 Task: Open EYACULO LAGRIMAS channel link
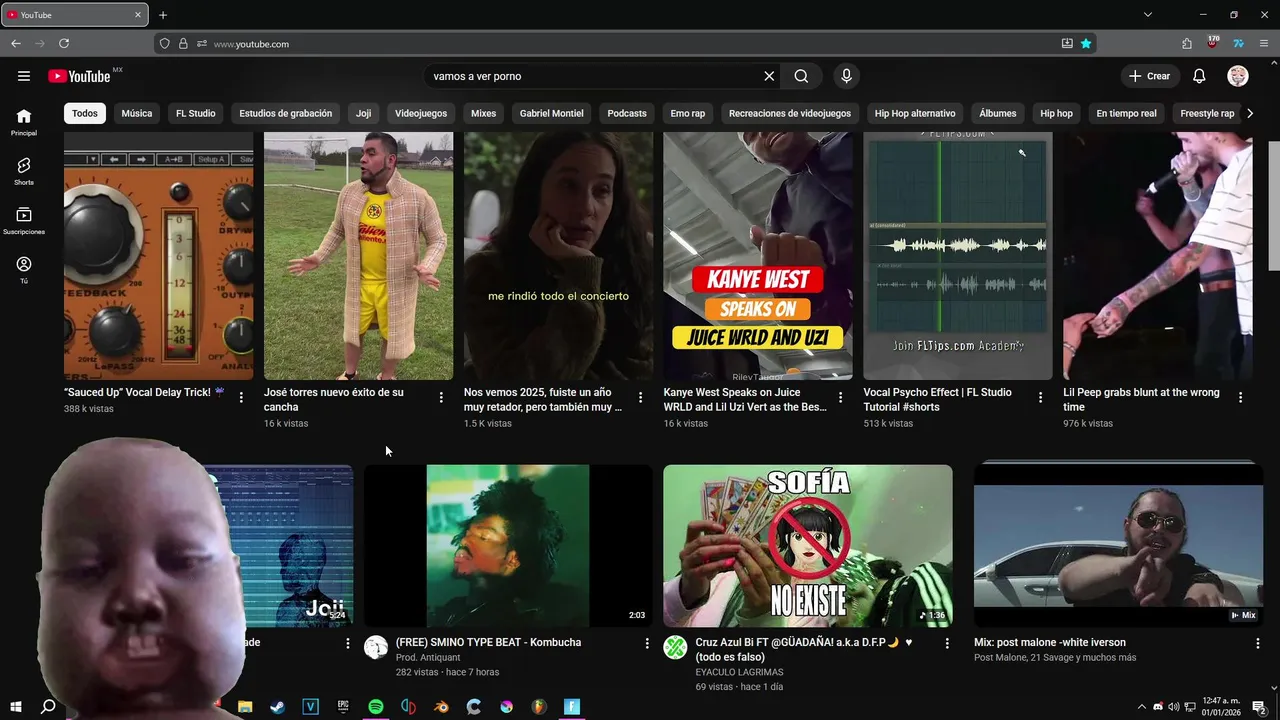(740, 673)
